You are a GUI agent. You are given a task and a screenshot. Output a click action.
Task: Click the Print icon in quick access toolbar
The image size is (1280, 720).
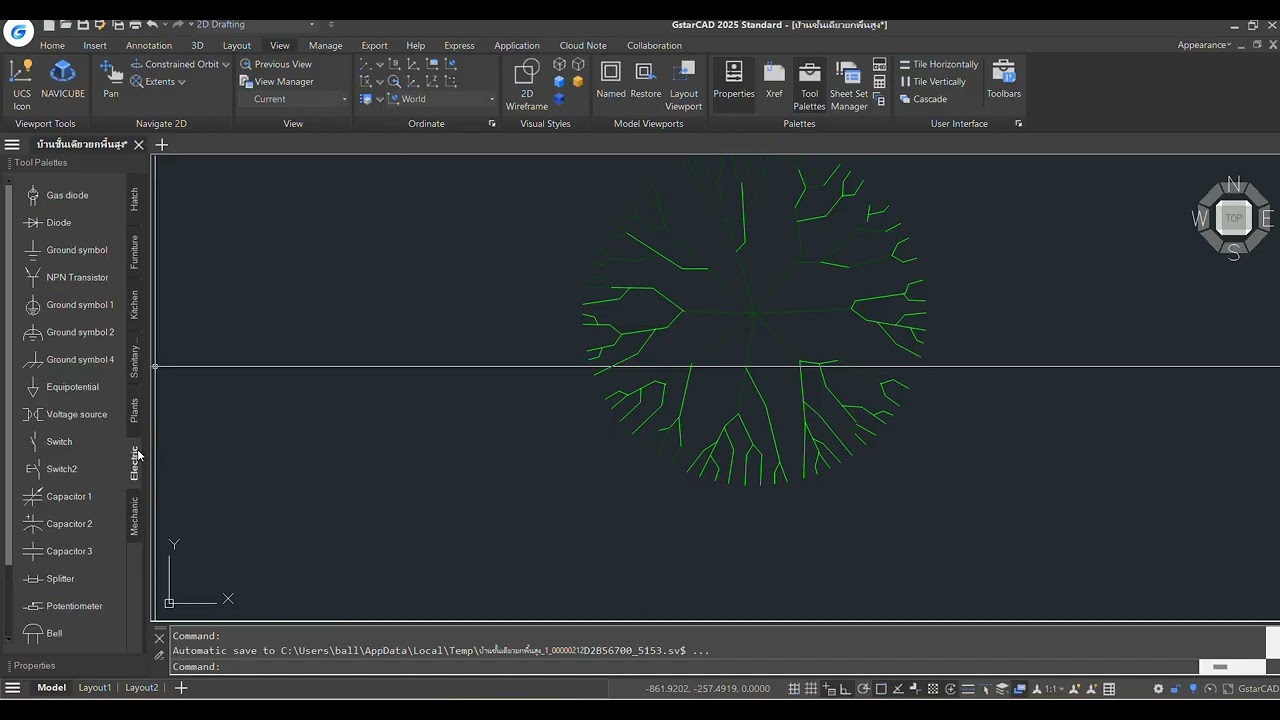134,24
